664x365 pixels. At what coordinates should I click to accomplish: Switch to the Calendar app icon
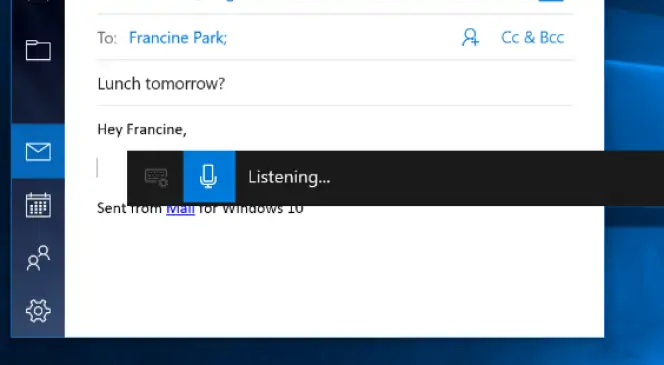point(38,205)
